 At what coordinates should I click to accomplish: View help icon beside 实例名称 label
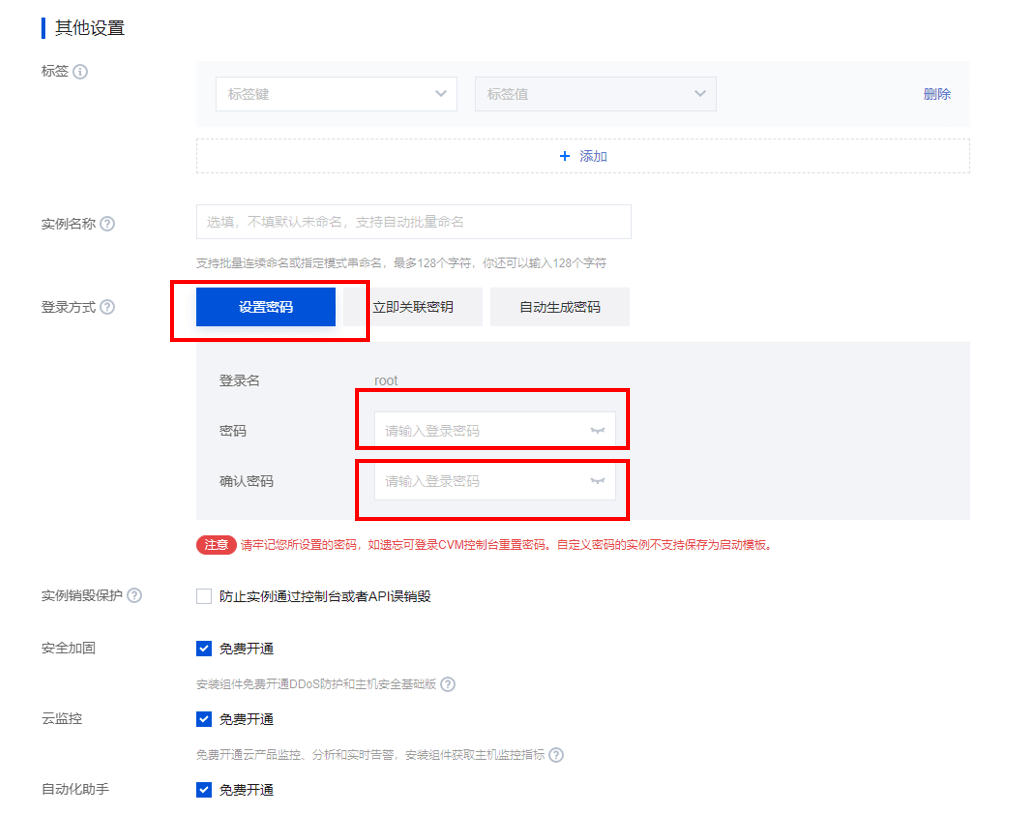[109, 222]
